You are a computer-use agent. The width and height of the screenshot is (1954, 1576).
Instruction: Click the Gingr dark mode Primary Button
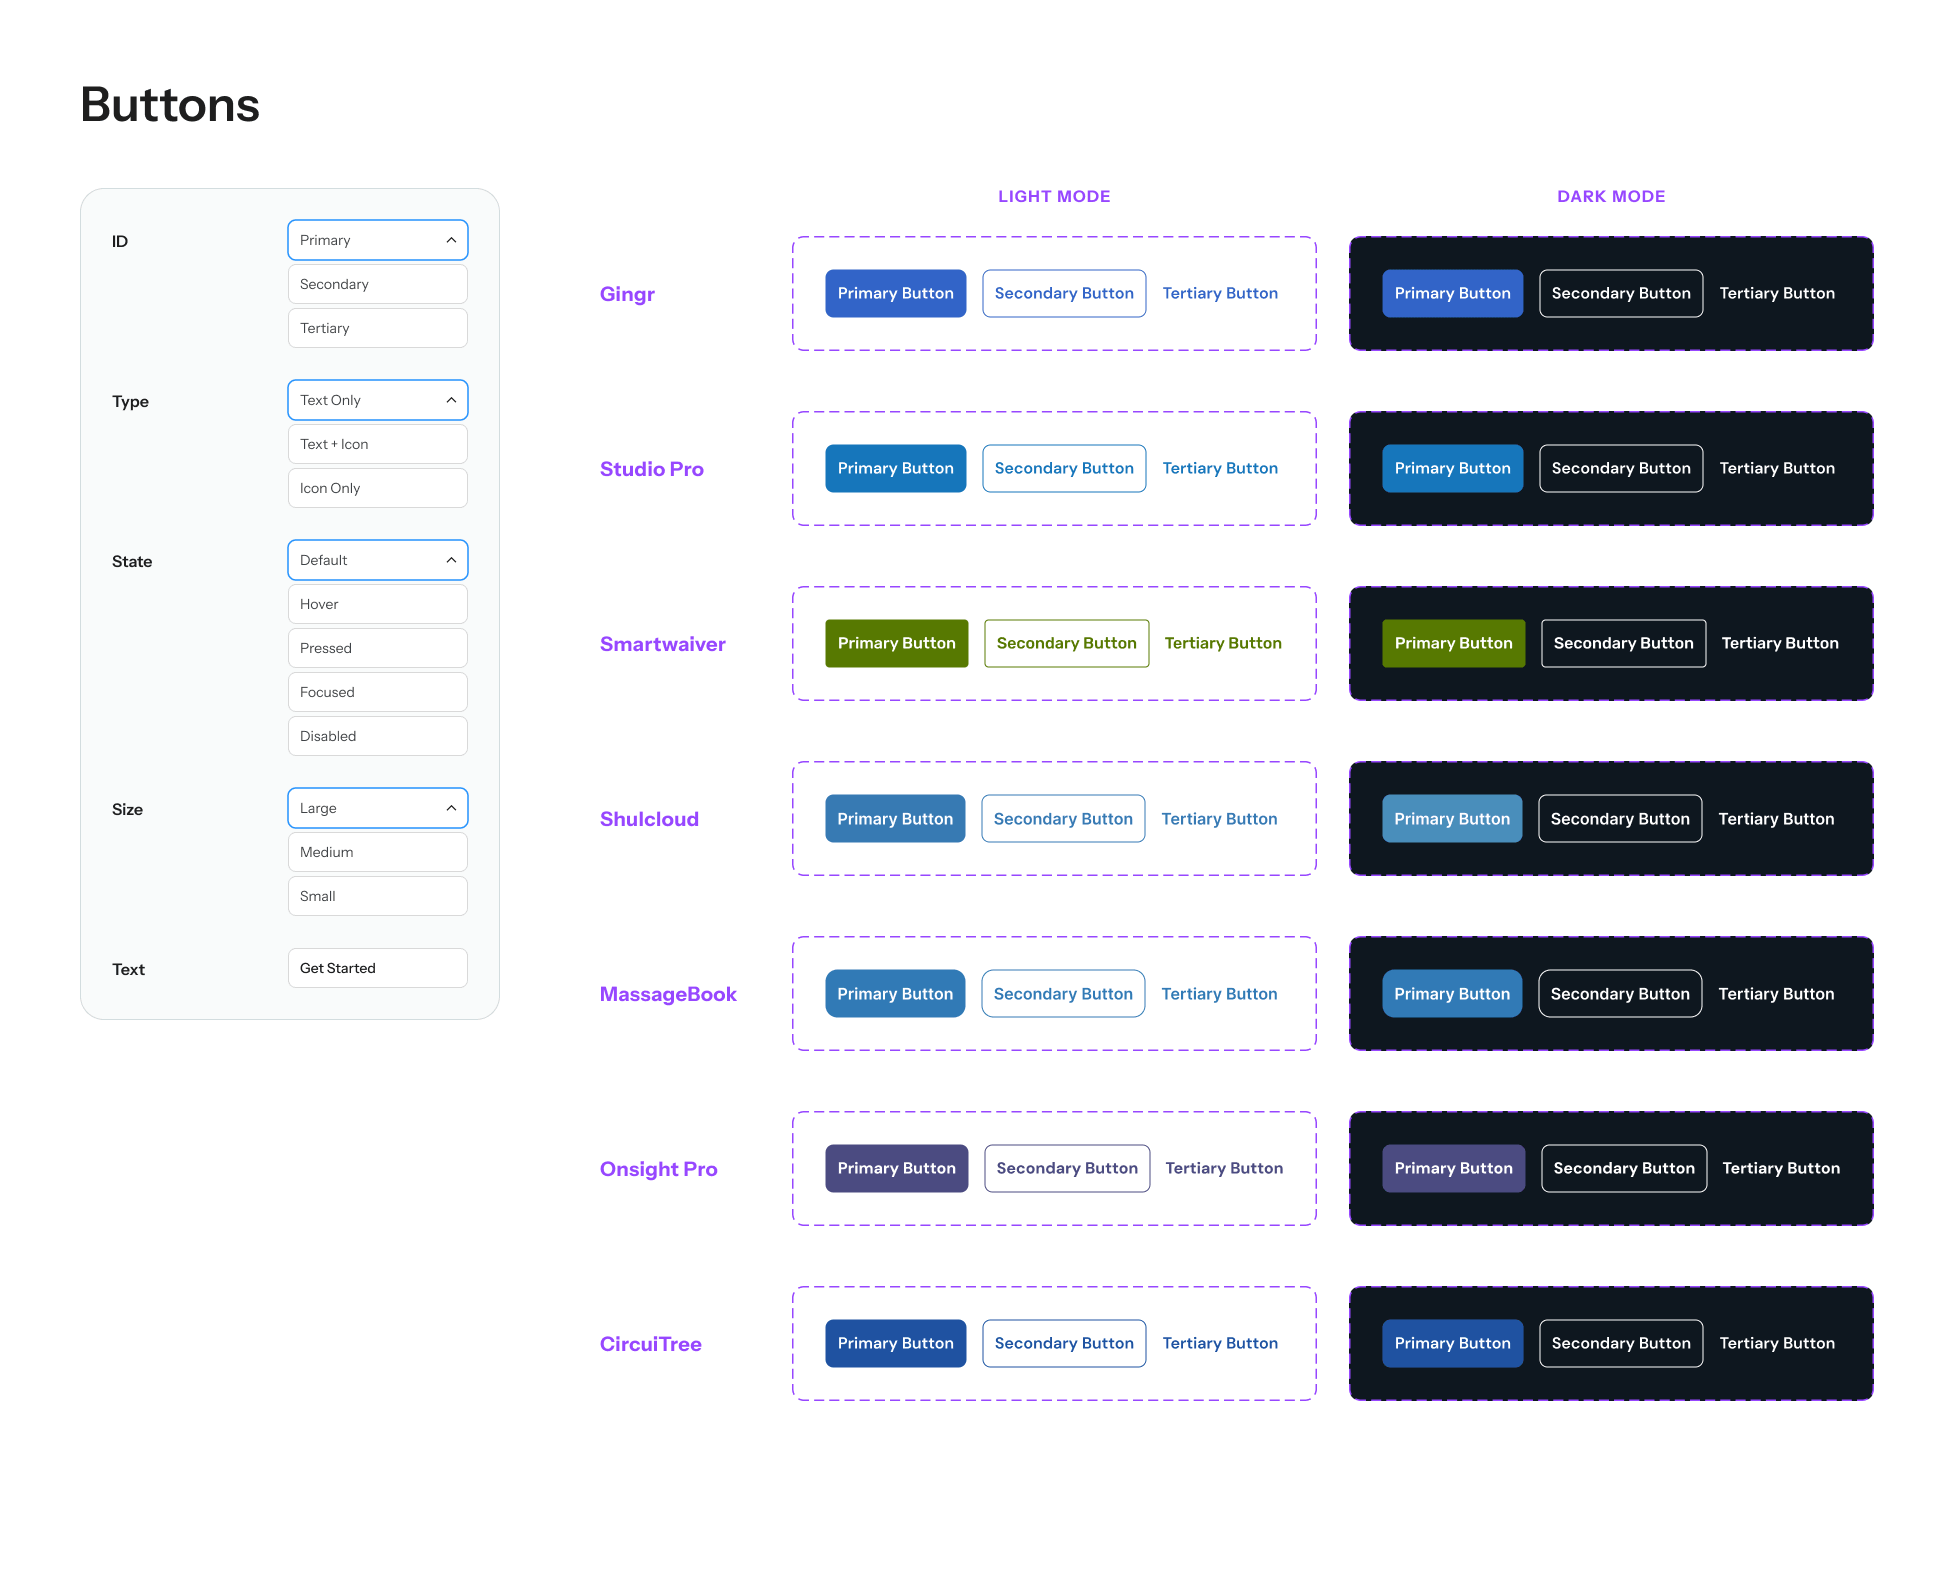1453,293
